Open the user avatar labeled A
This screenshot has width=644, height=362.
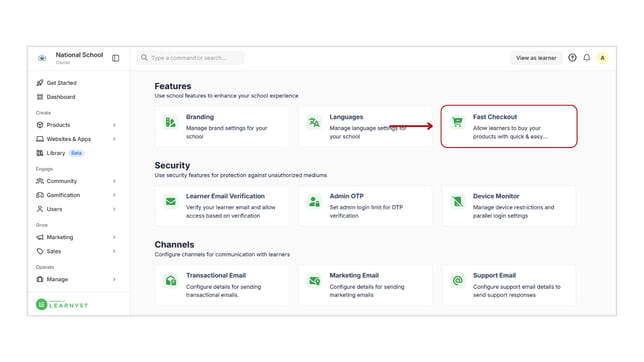pos(603,58)
